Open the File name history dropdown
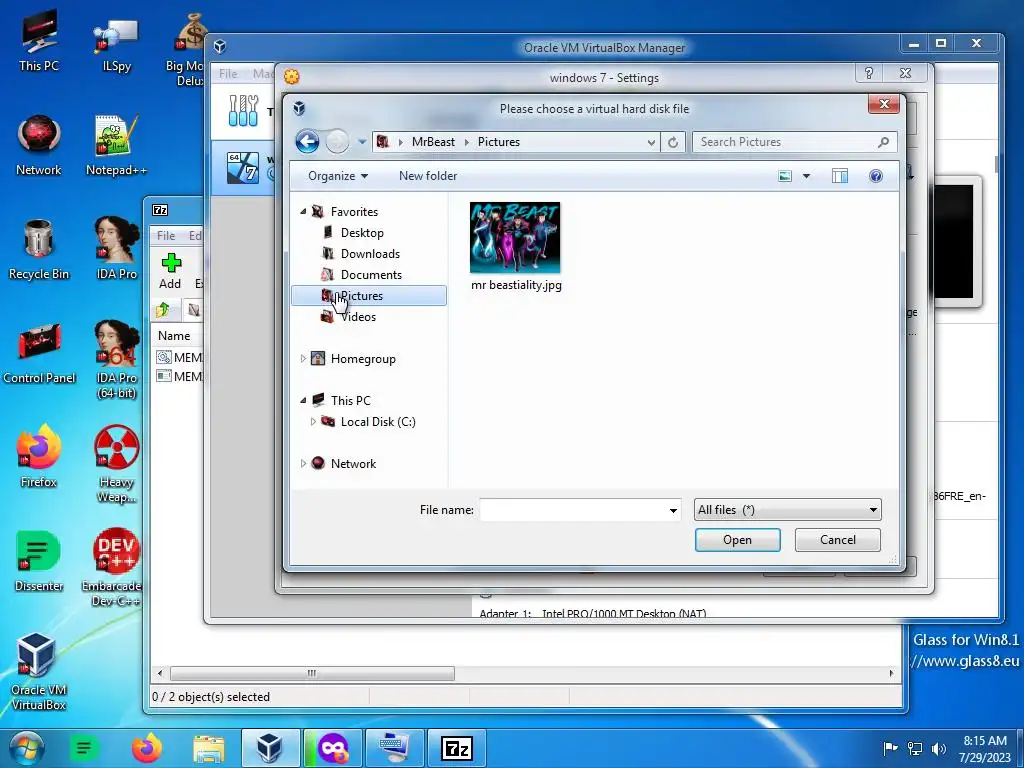Viewport: 1024px width, 768px height. 673,510
